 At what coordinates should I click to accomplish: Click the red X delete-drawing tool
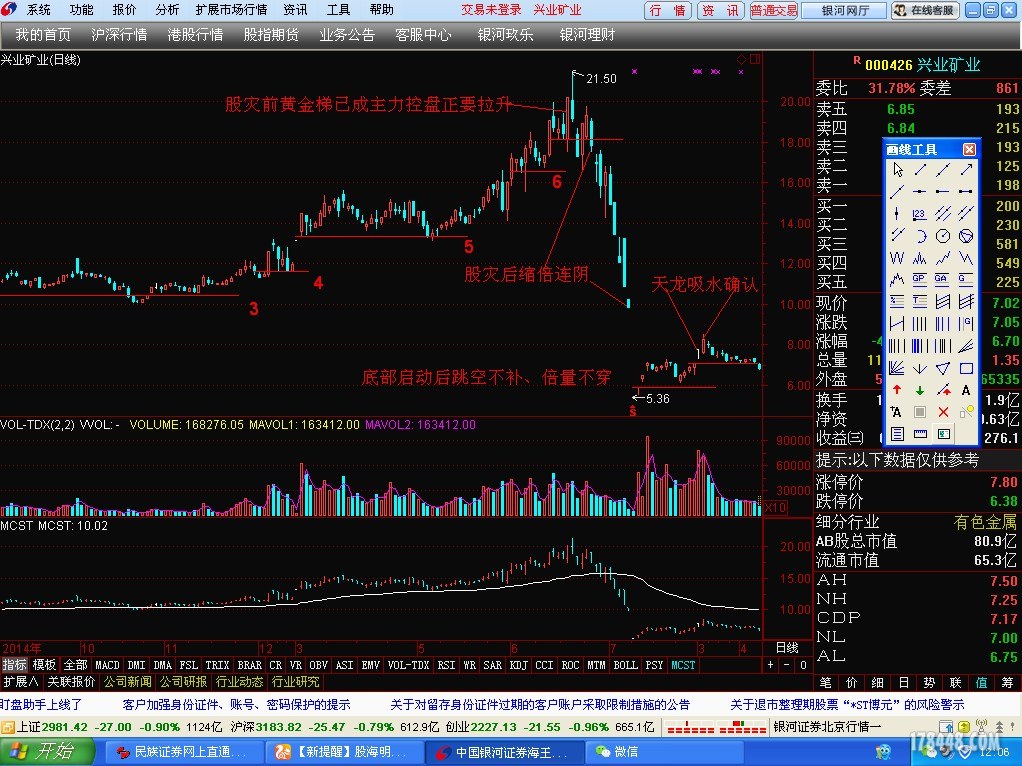(942, 412)
